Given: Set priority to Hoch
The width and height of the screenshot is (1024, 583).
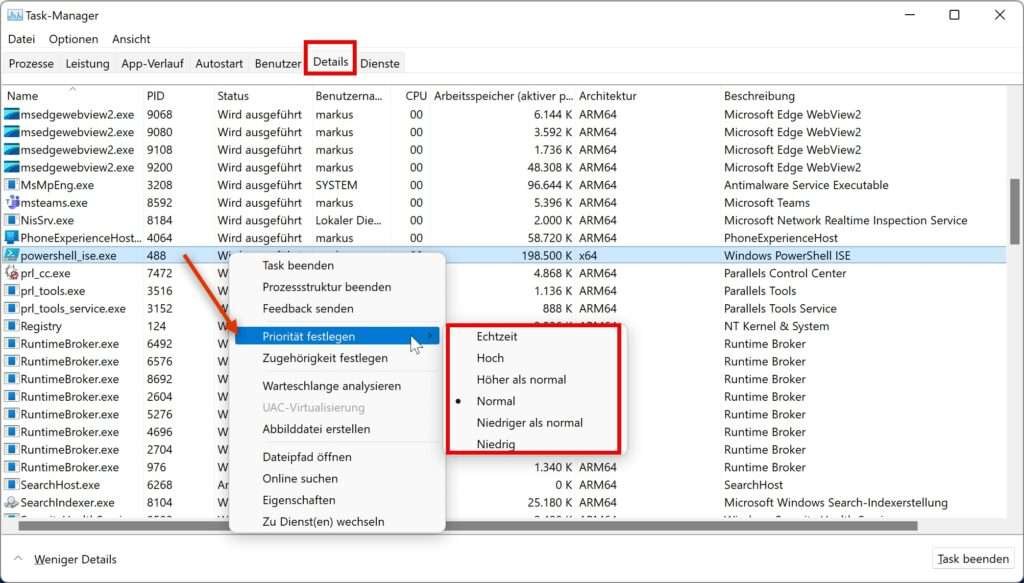Looking at the screenshot, I should click(489, 357).
